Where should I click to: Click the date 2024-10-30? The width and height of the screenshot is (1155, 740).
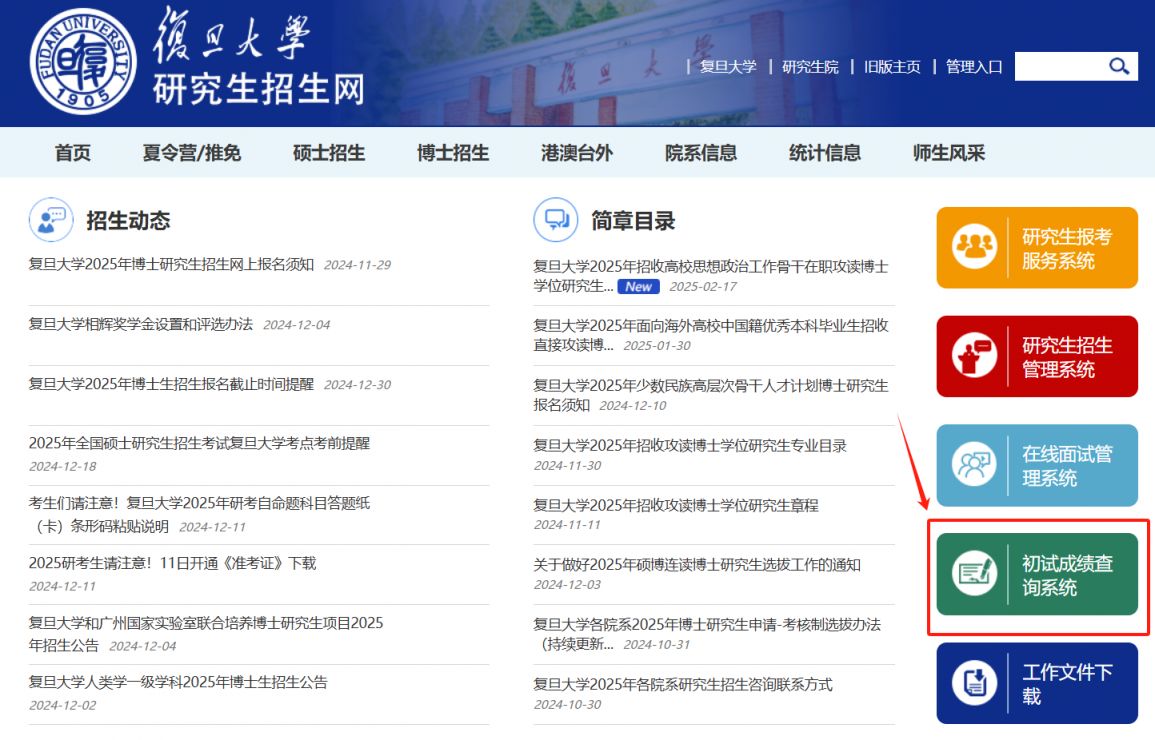[x=567, y=705]
